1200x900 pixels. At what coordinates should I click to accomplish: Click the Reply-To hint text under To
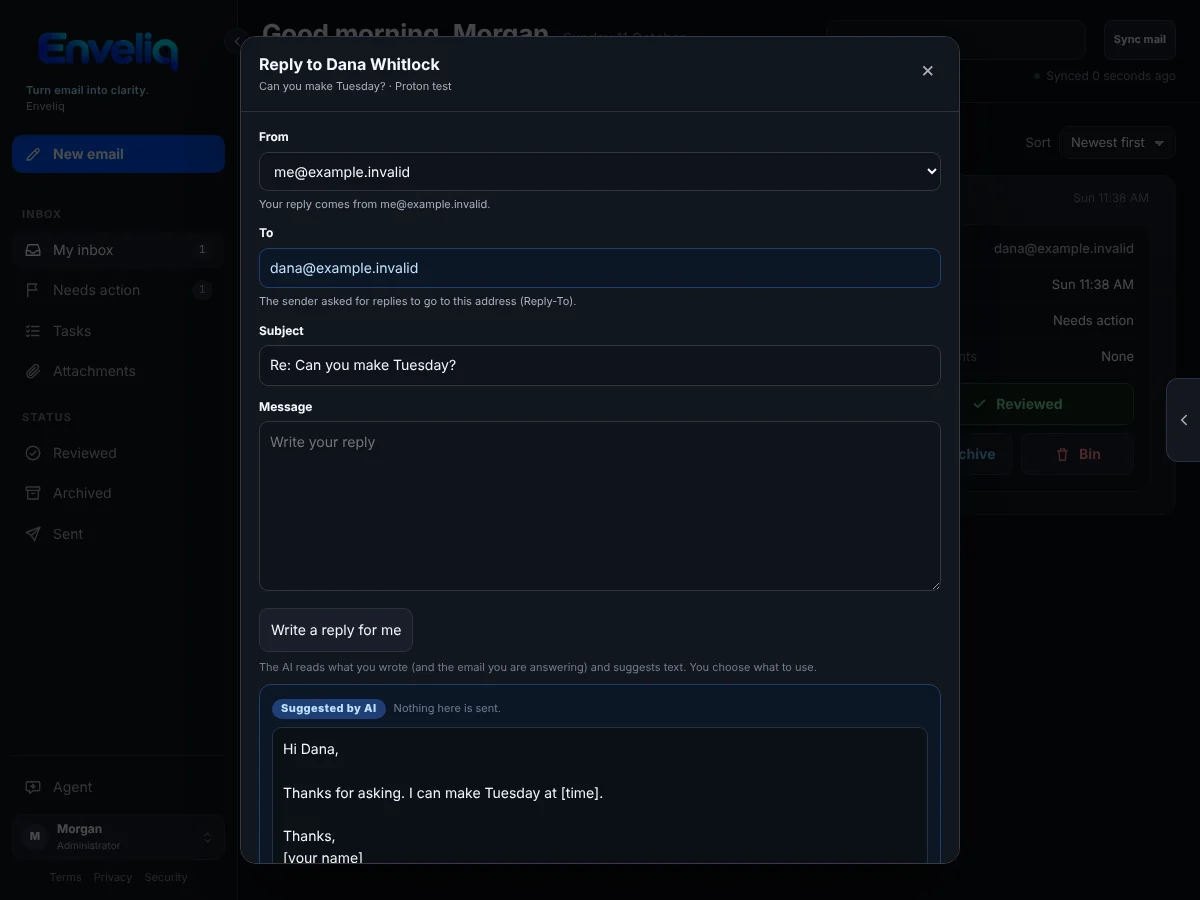pos(417,301)
